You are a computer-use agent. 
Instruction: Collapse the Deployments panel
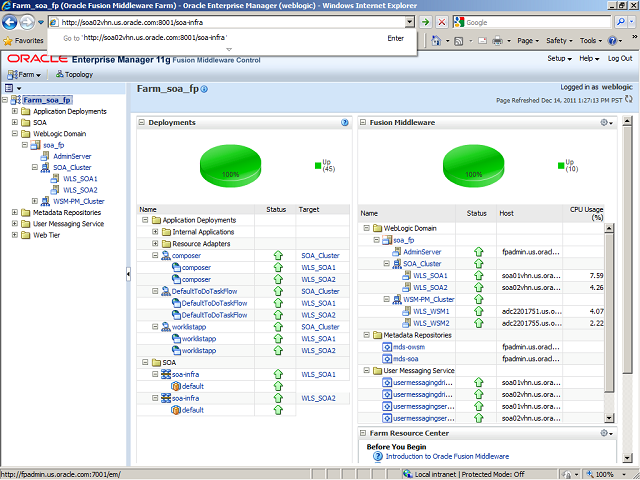[x=142, y=122]
